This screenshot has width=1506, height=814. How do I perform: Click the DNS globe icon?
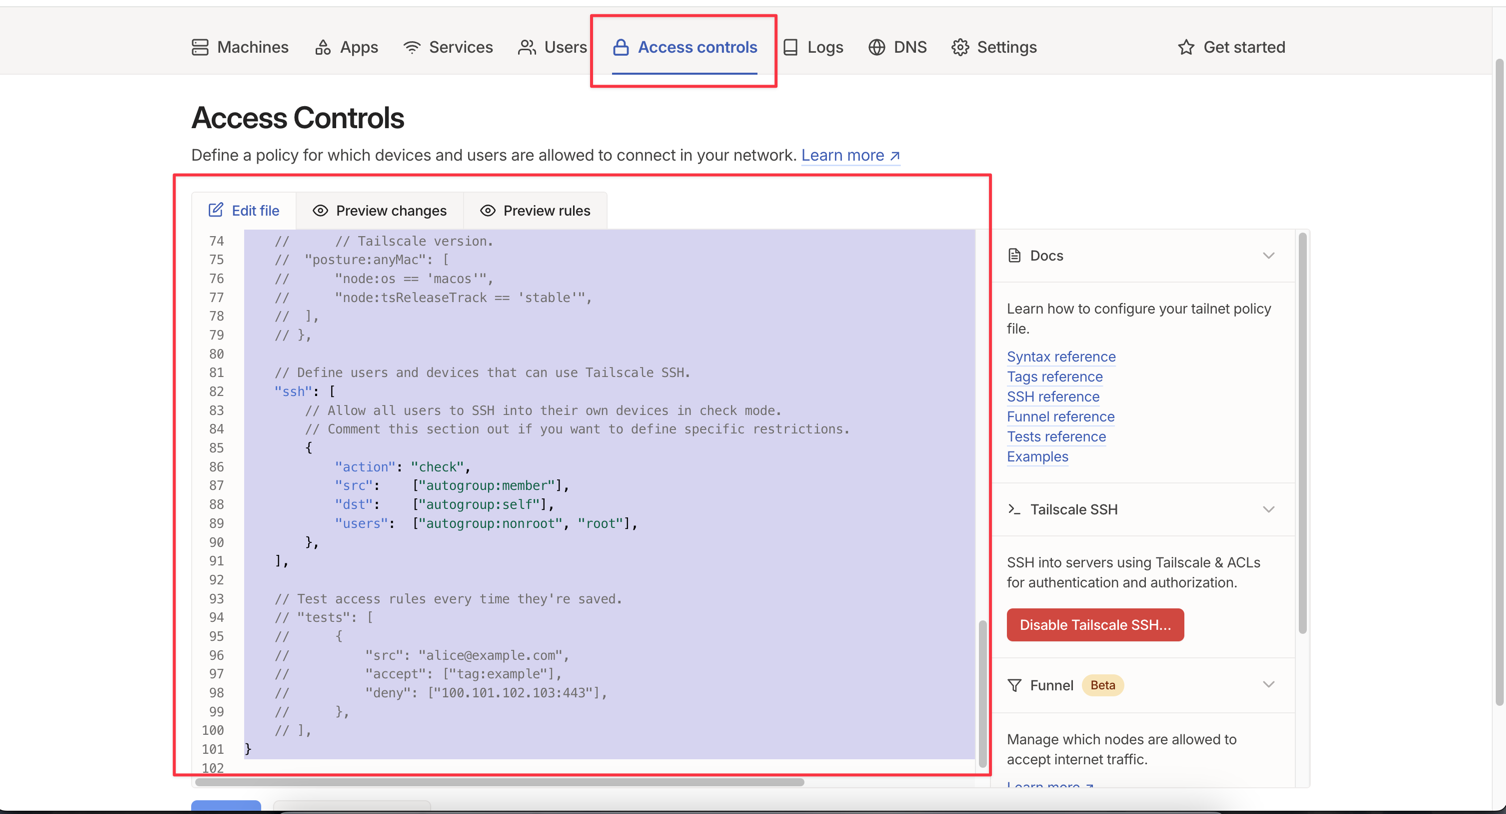(877, 47)
